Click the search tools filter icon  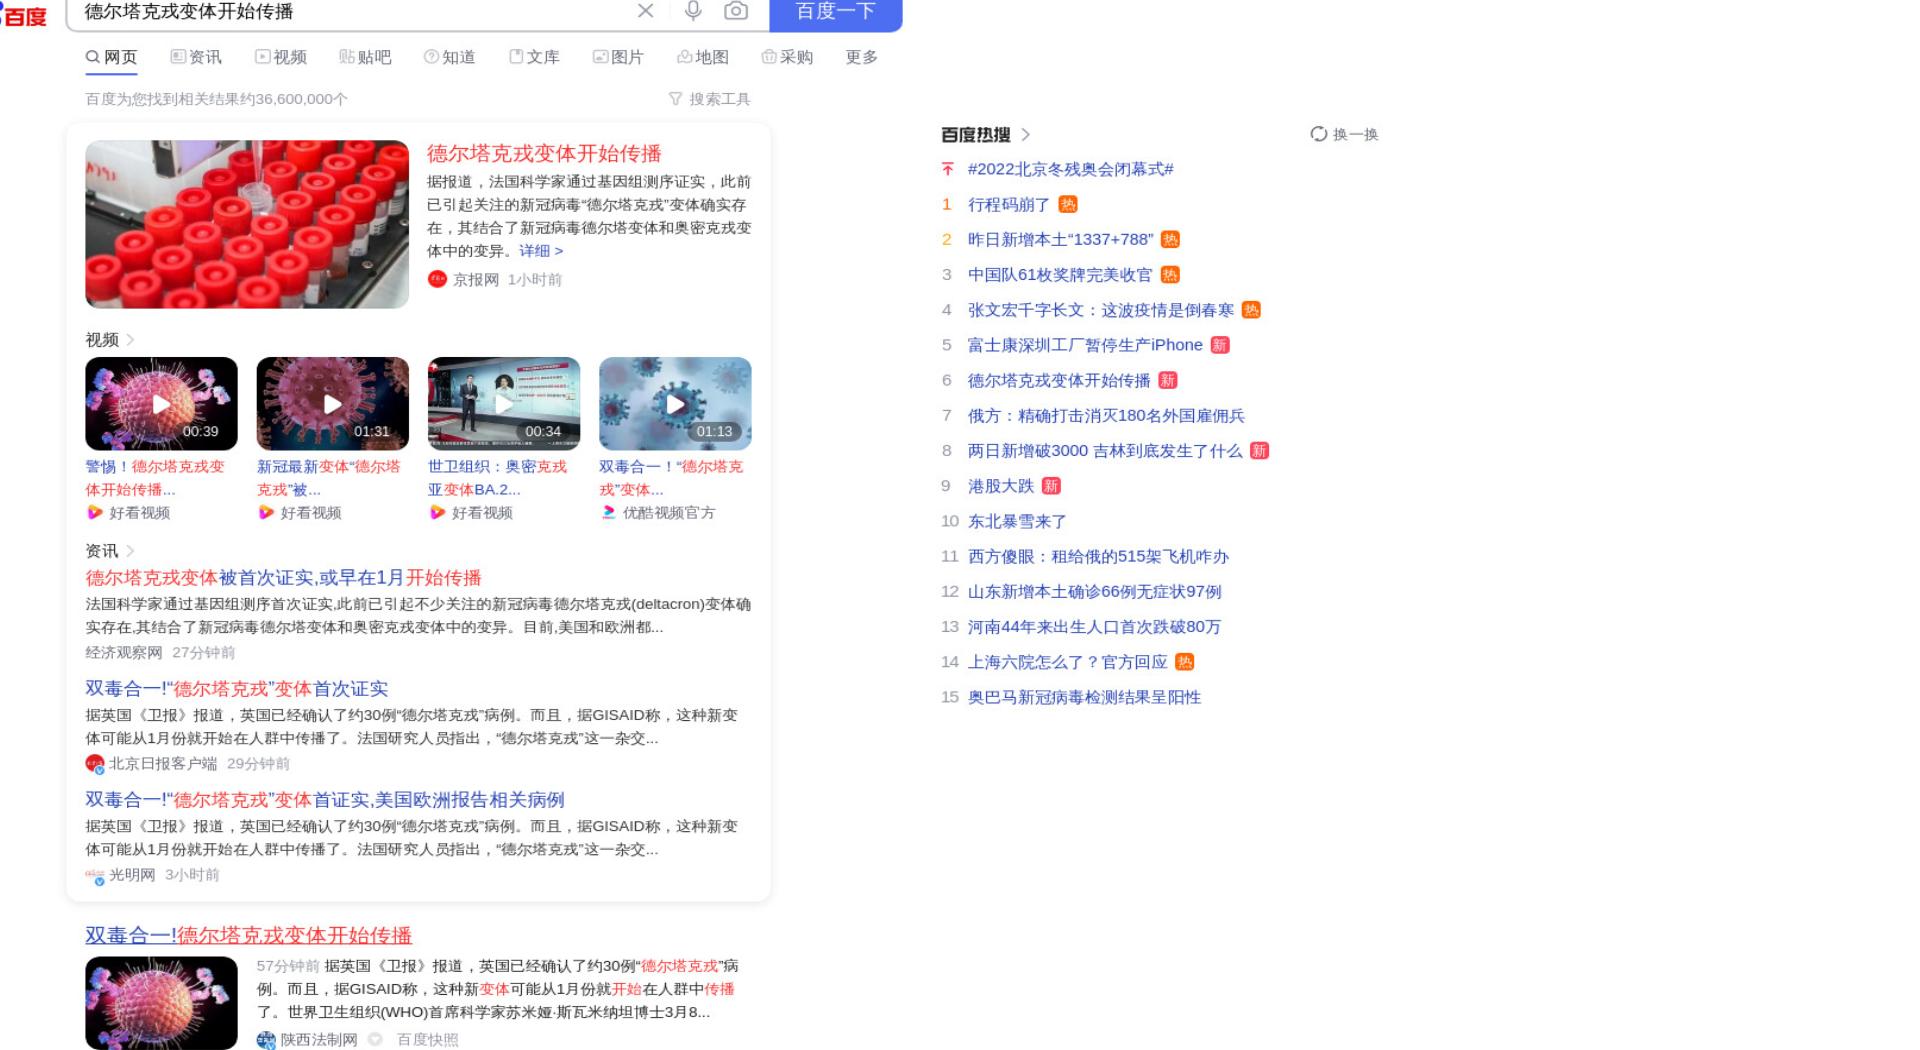pyautogui.click(x=675, y=99)
